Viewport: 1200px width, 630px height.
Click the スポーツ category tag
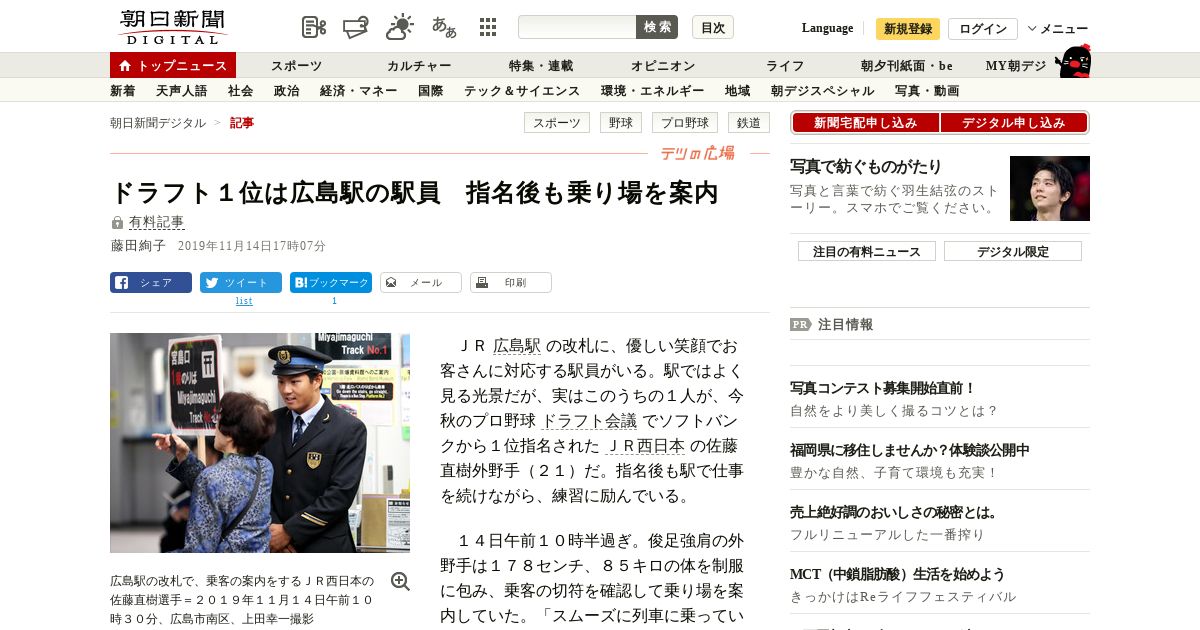coord(556,123)
